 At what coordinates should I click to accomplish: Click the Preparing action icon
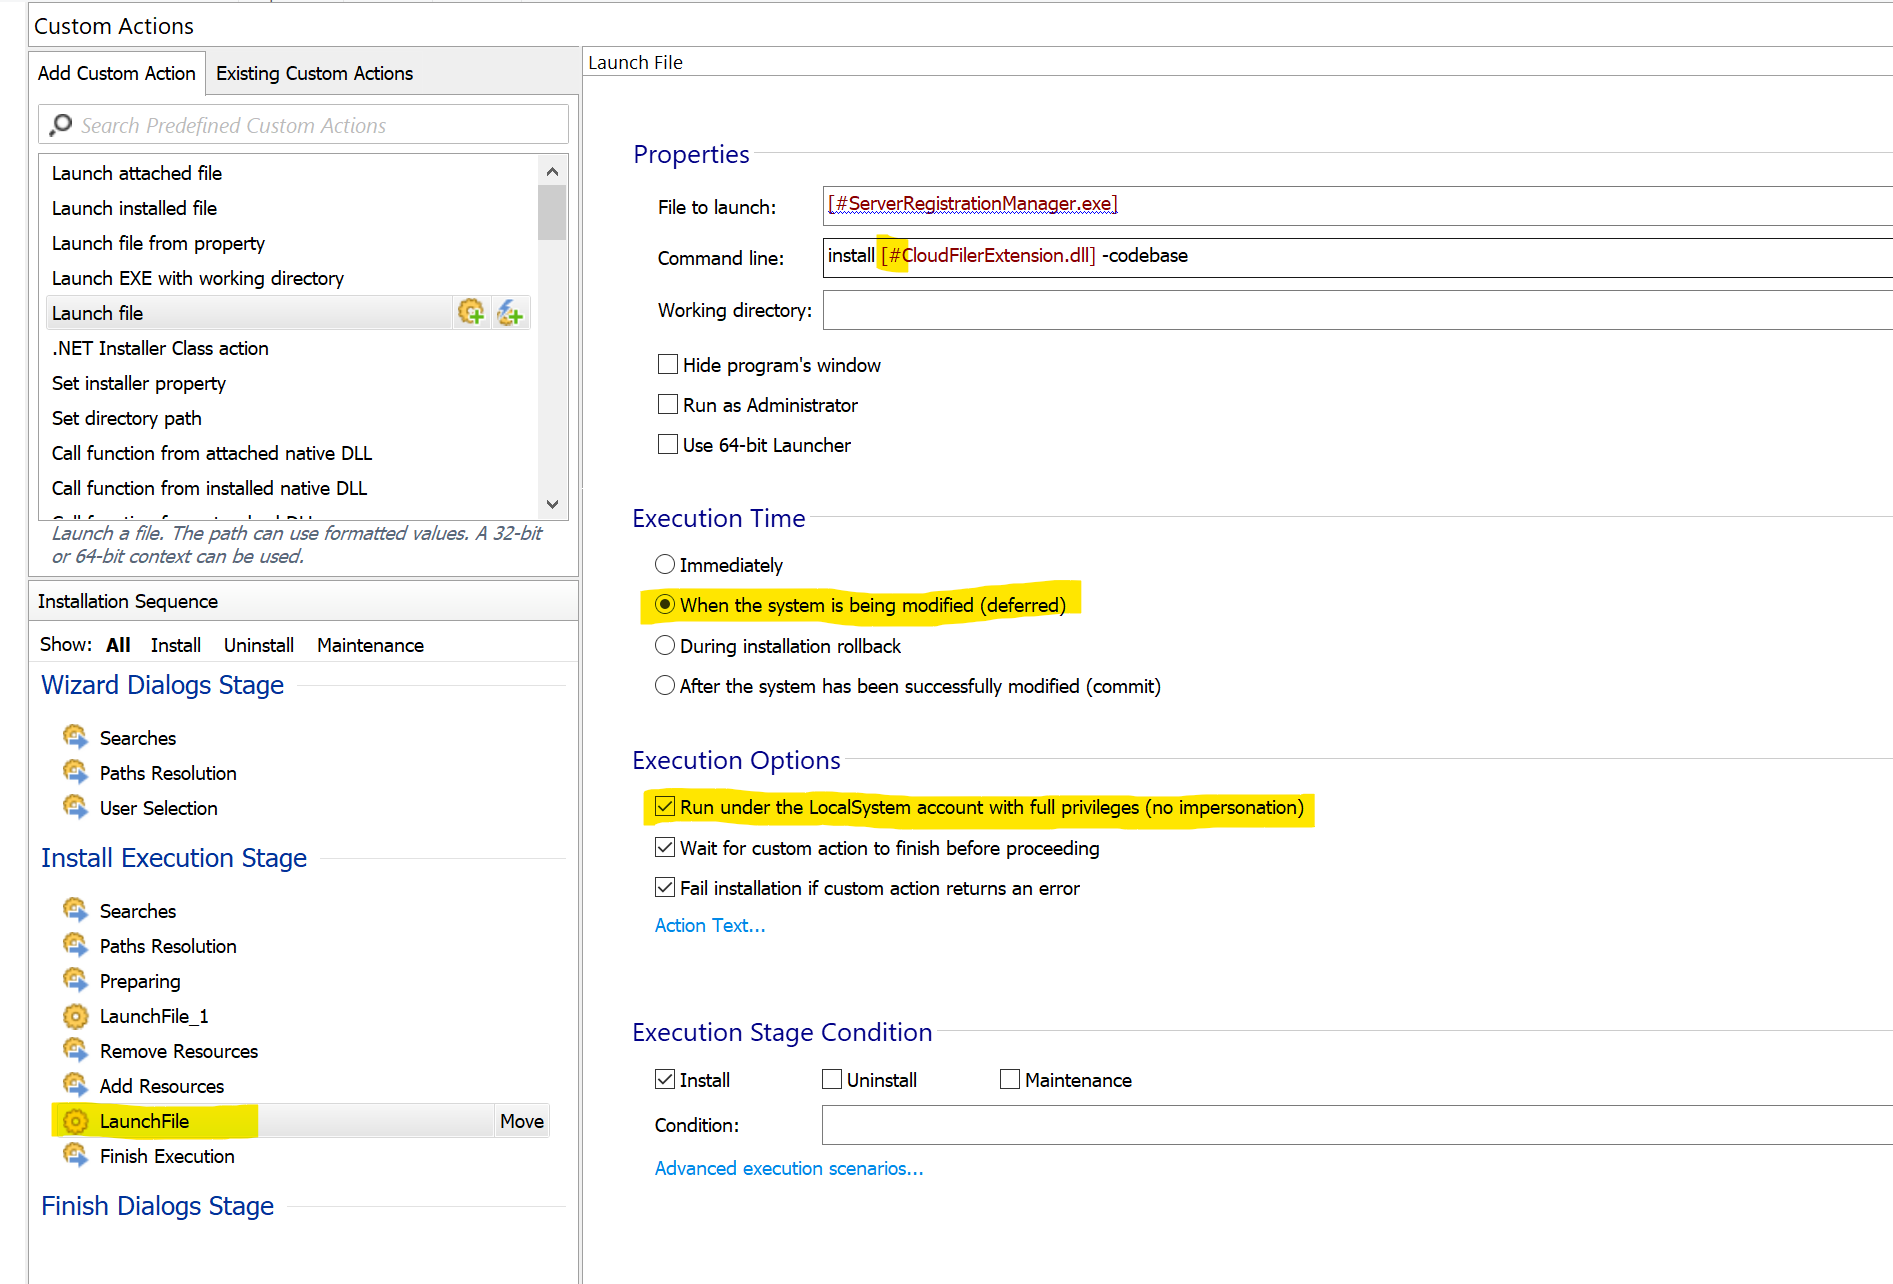pos(75,980)
